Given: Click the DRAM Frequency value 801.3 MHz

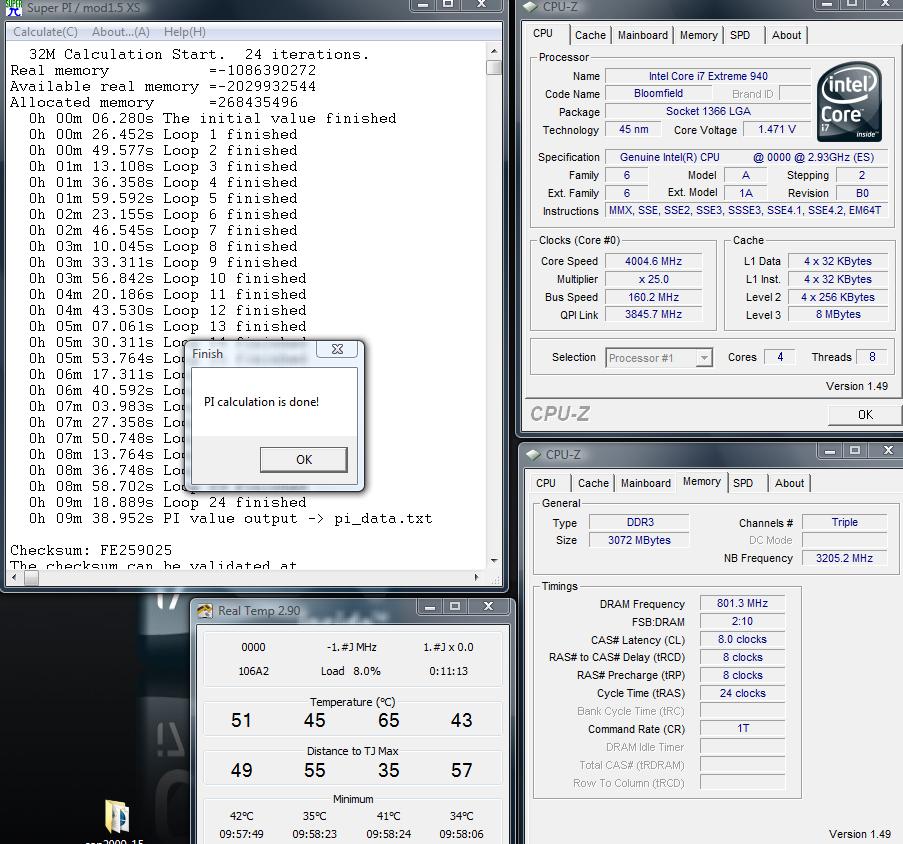Looking at the screenshot, I should (742, 603).
